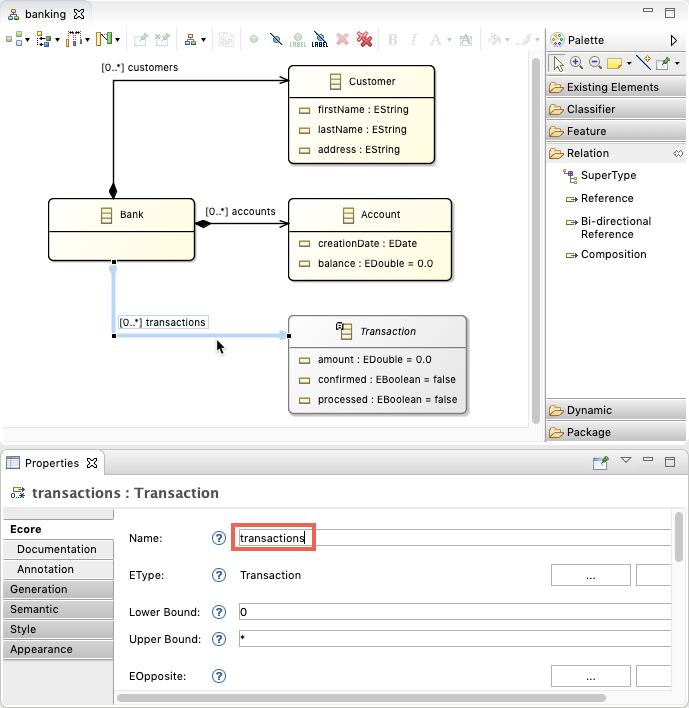
Task: Click the light green Show LABEL icon
Action: point(298,40)
